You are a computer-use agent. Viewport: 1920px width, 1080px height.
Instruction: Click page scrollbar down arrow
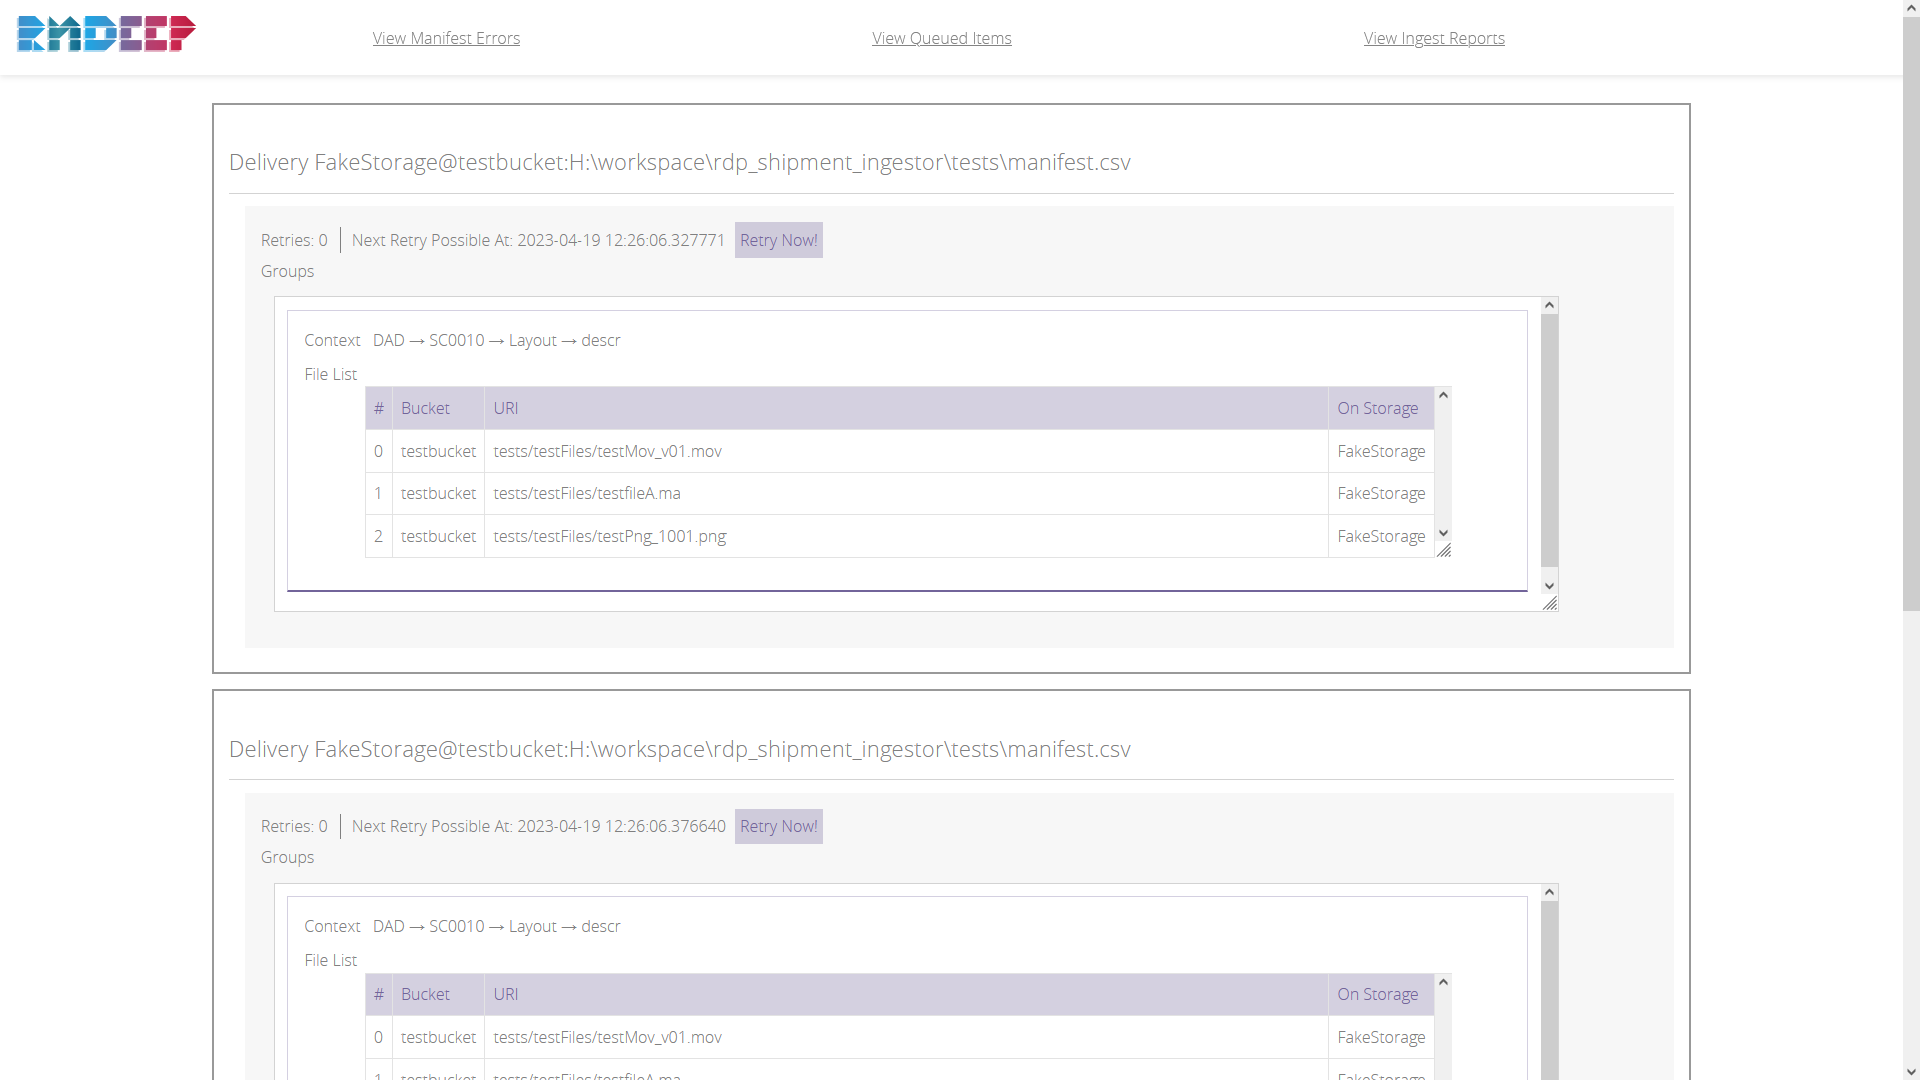pyautogui.click(x=1911, y=1072)
